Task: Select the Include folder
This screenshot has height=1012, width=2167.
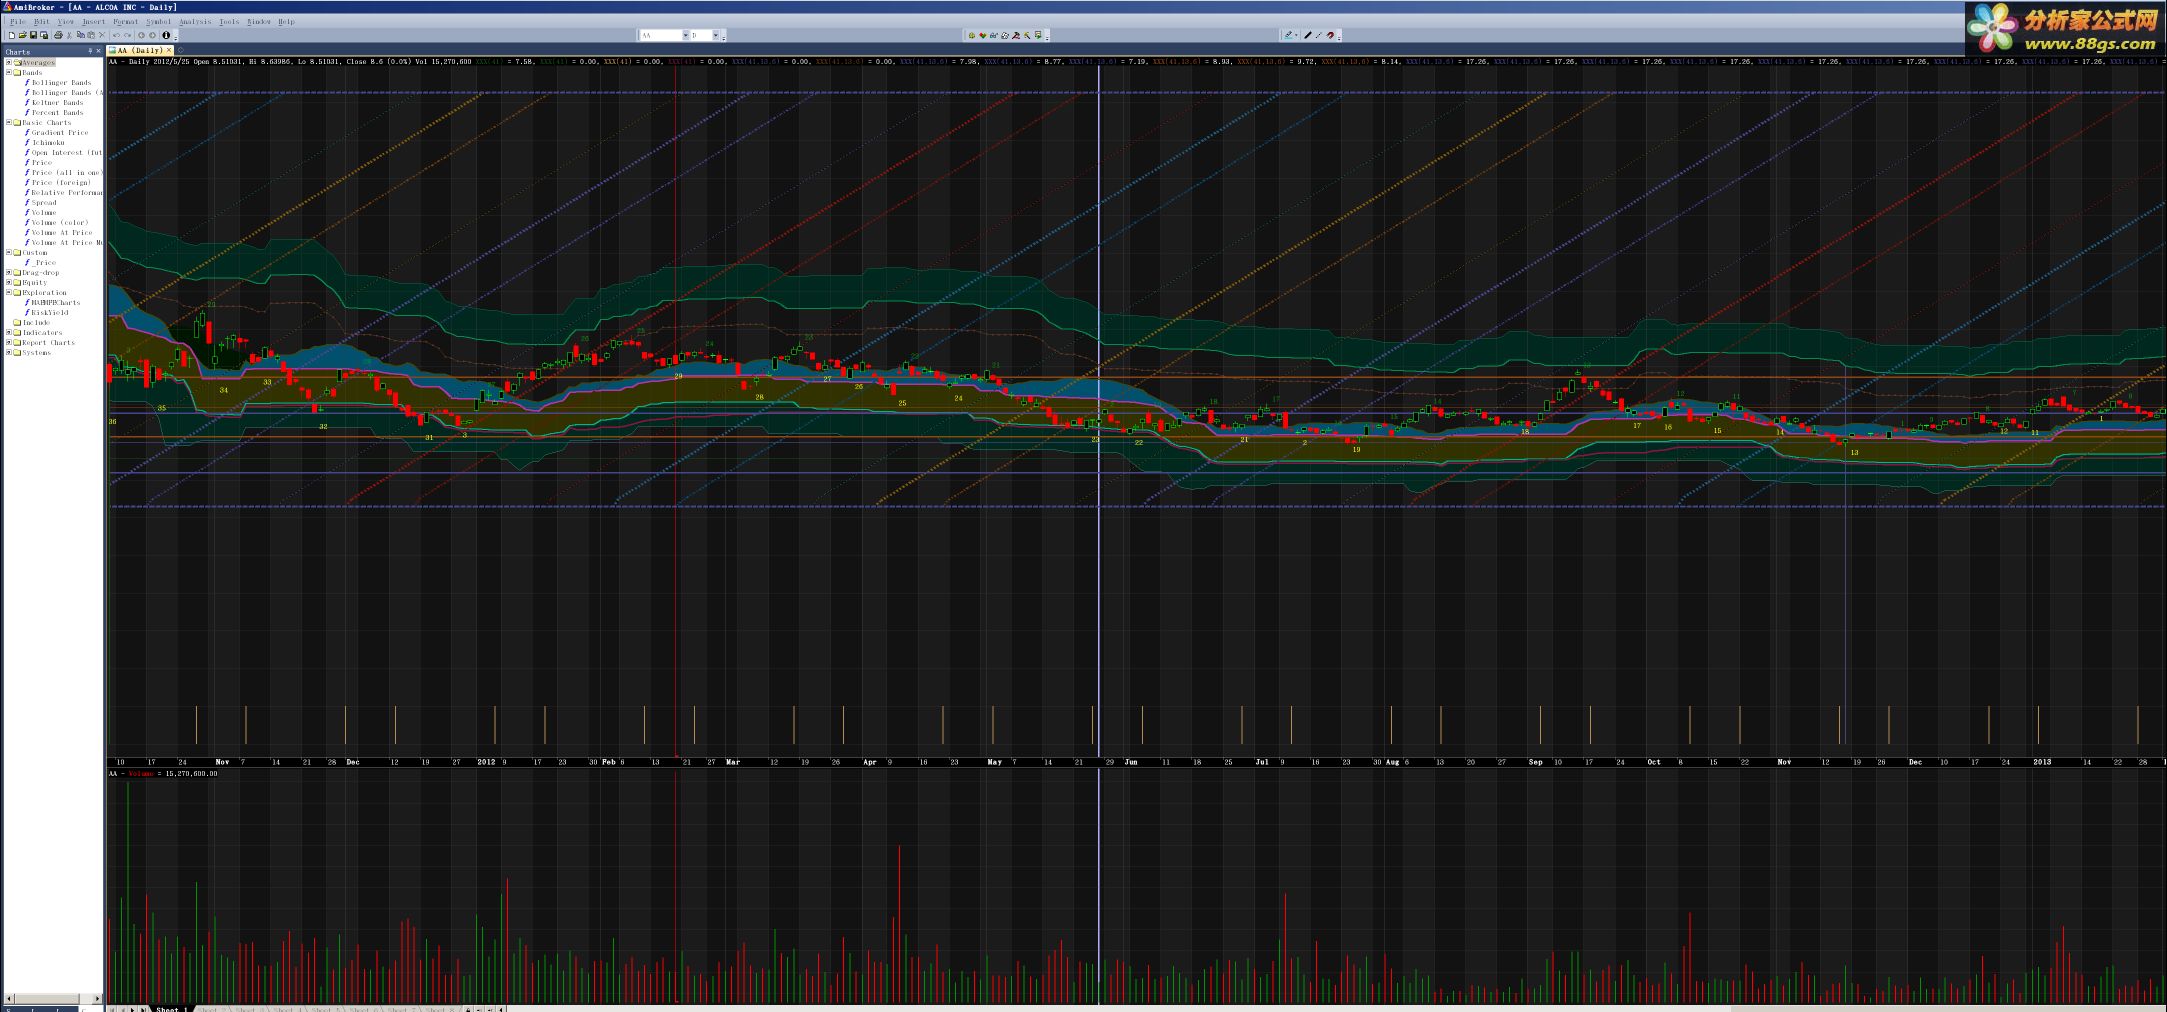Action: coord(36,322)
